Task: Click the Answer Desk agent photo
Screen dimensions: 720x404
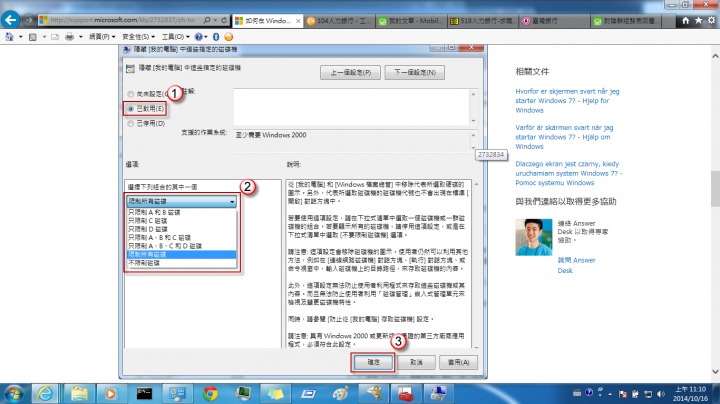Action: (534, 237)
